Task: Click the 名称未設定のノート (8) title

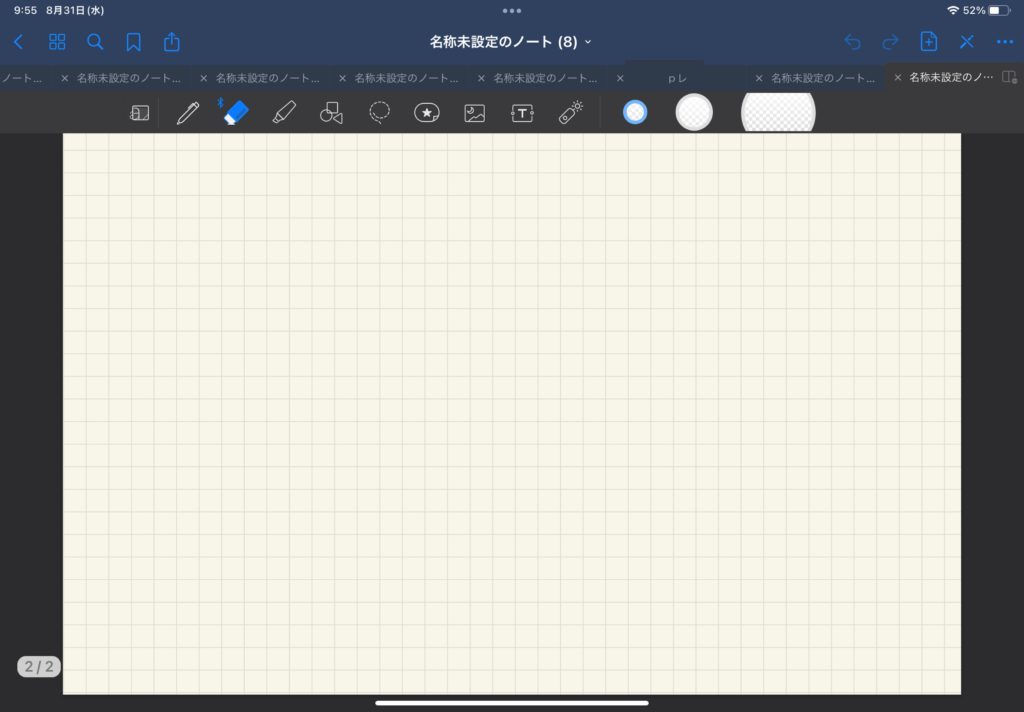Action: pos(503,42)
